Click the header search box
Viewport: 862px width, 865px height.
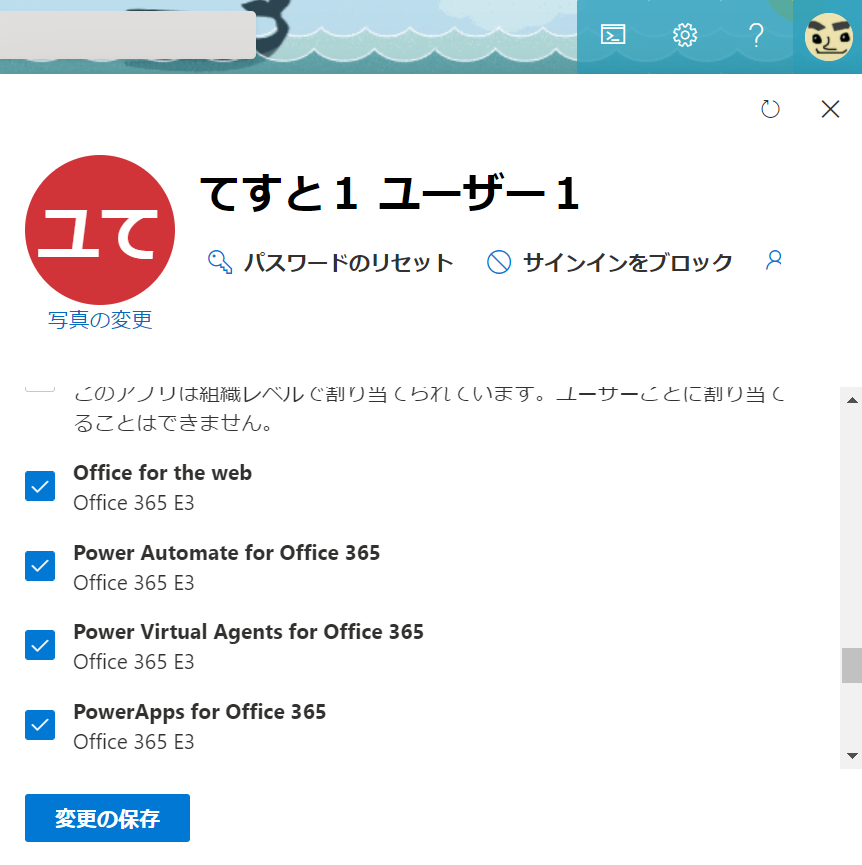pyautogui.click(x=127, y=35)
